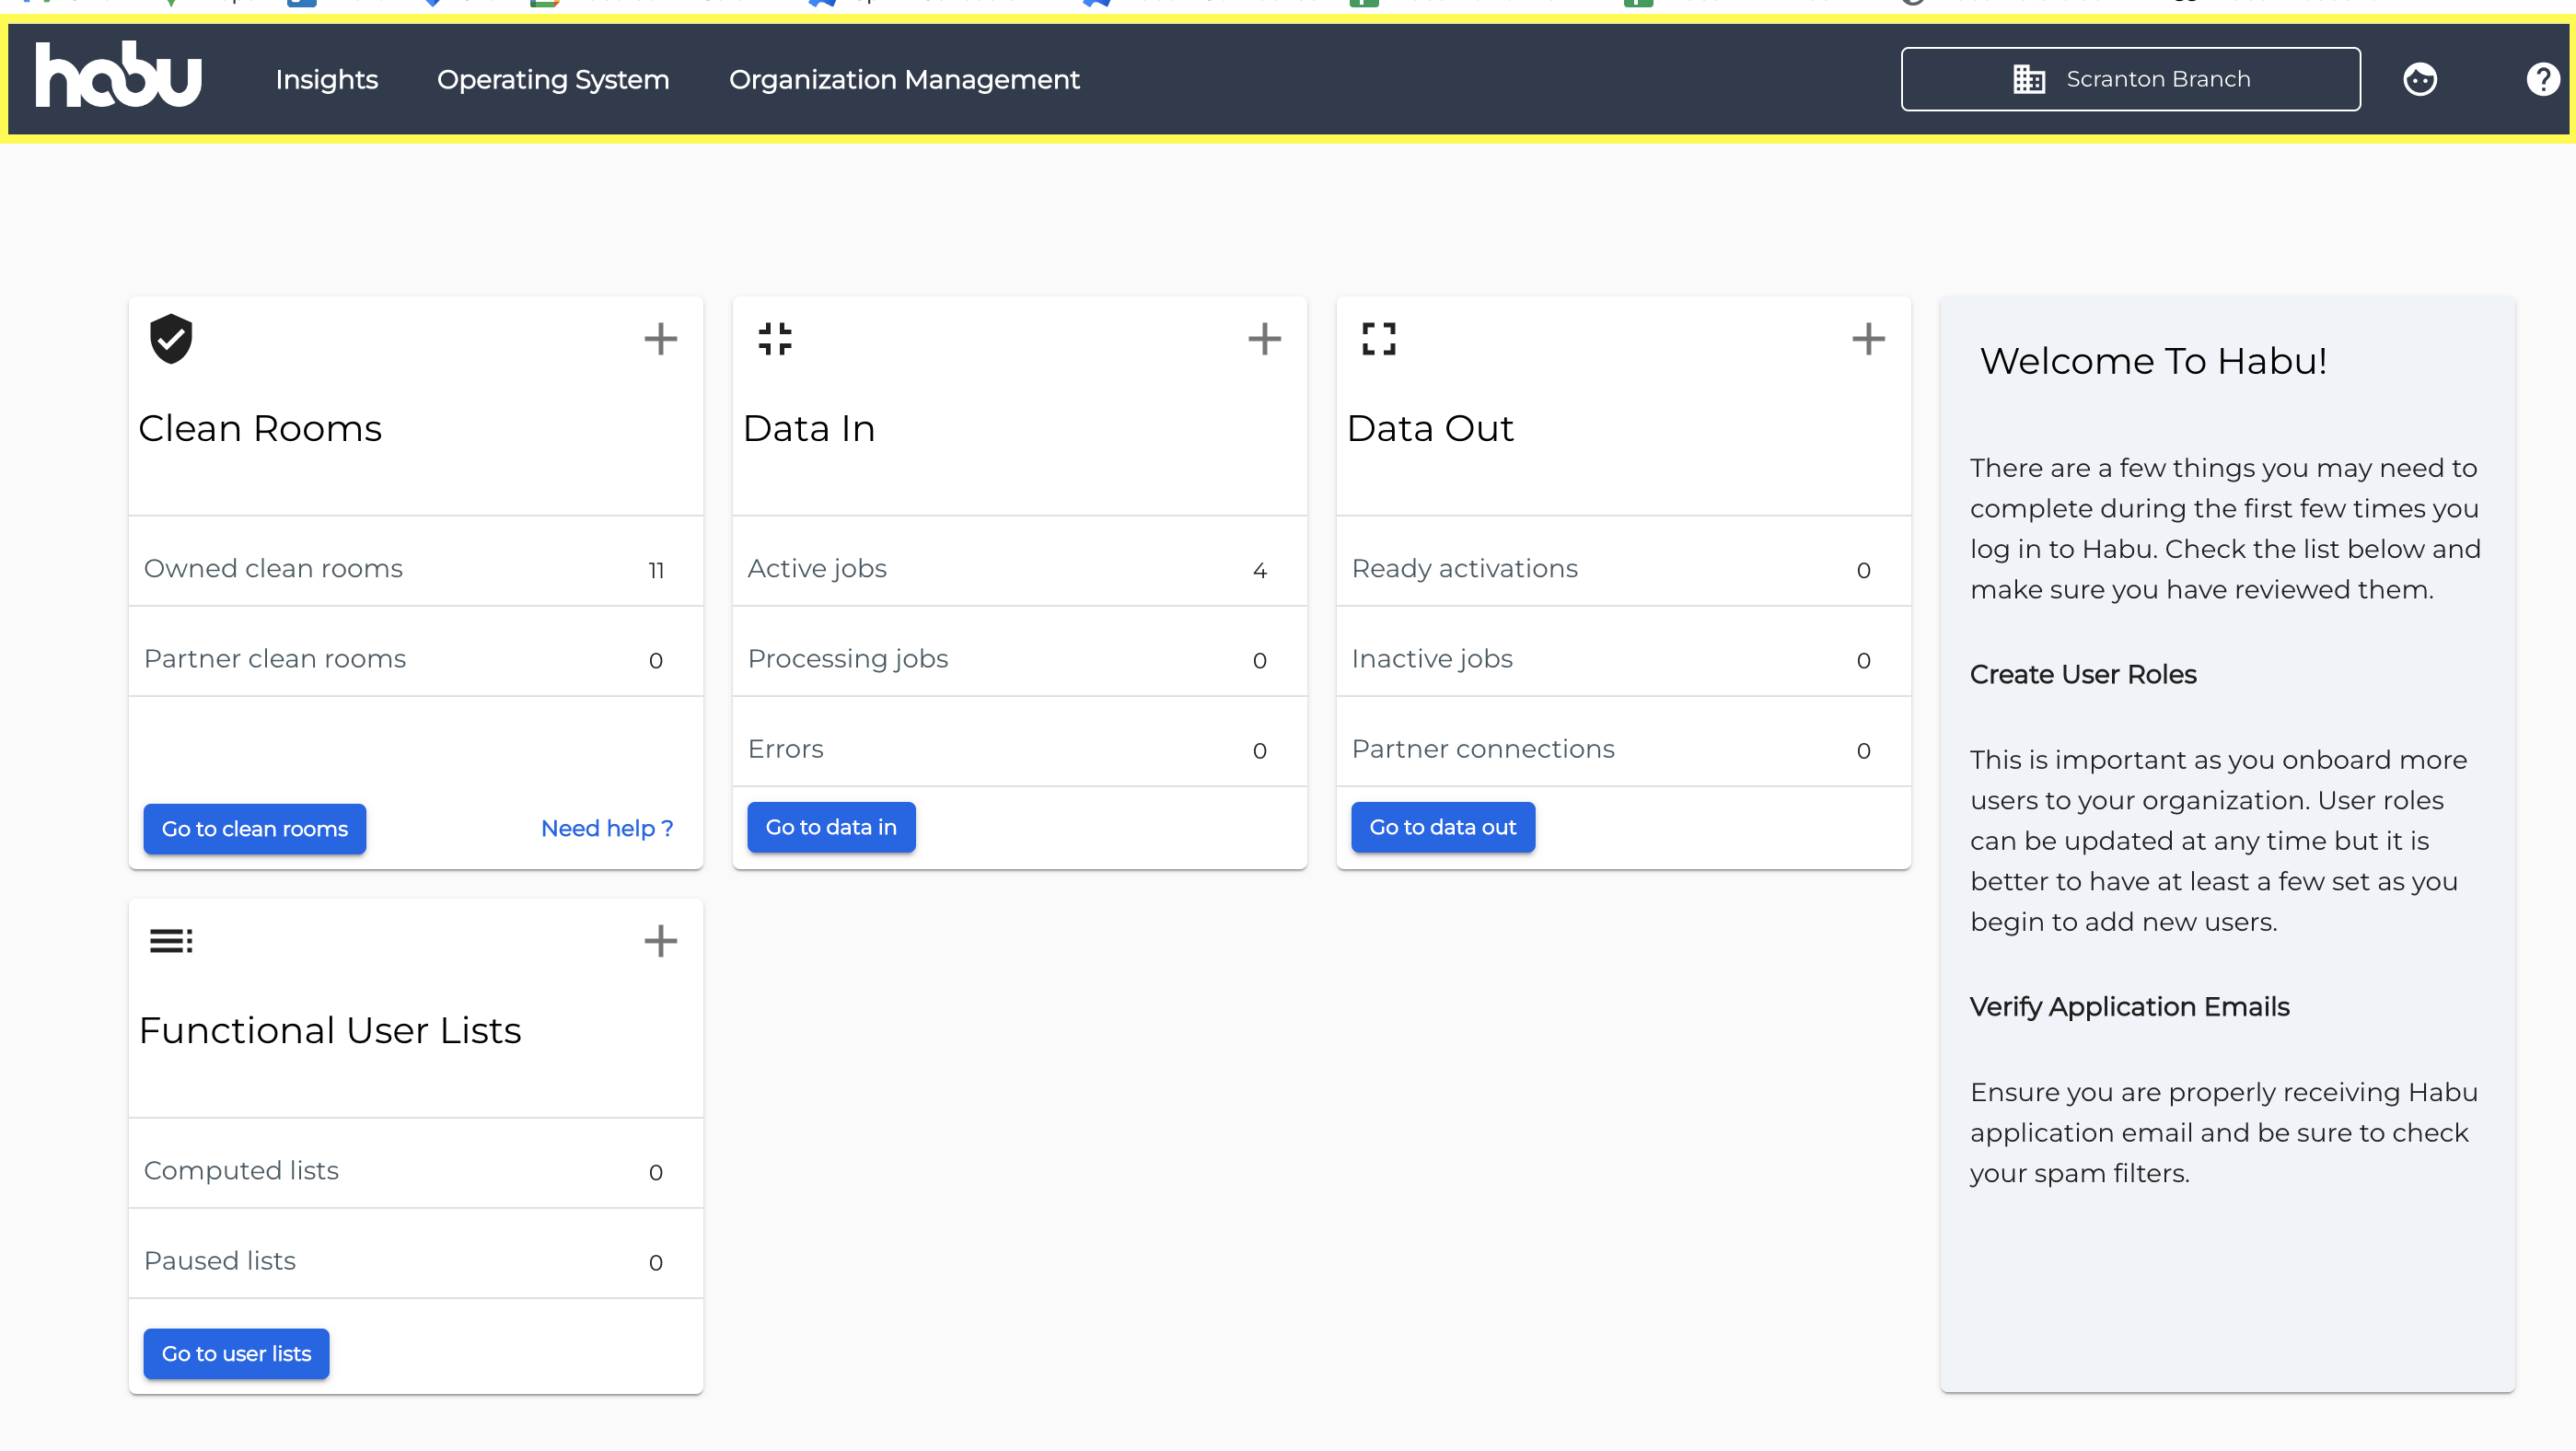
Task: Open the Organization Management menu
Action: [x=904, y=79]
